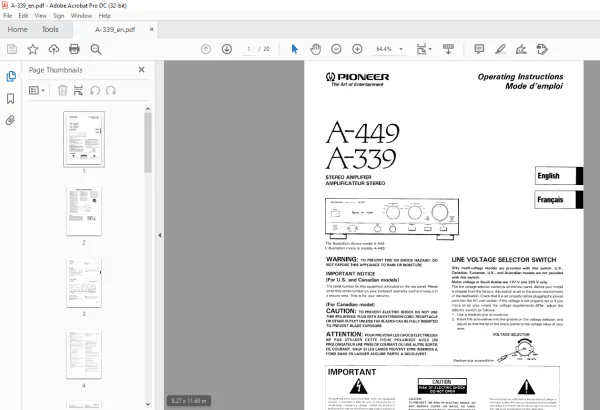Rotate page counterclockwise
This screenshot has height=410, width=600.
click(95, 90)
